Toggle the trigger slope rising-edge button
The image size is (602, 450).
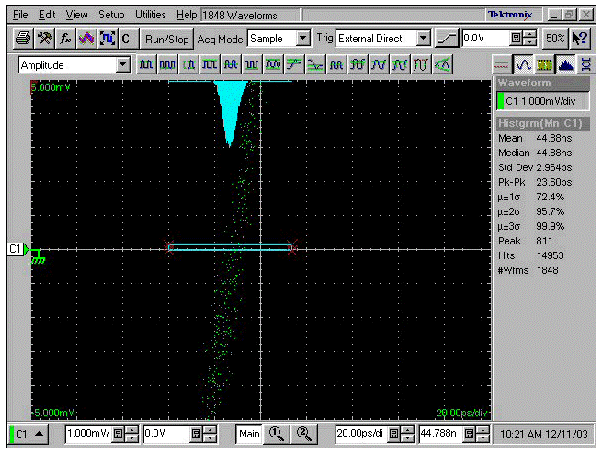pos(446,38)
